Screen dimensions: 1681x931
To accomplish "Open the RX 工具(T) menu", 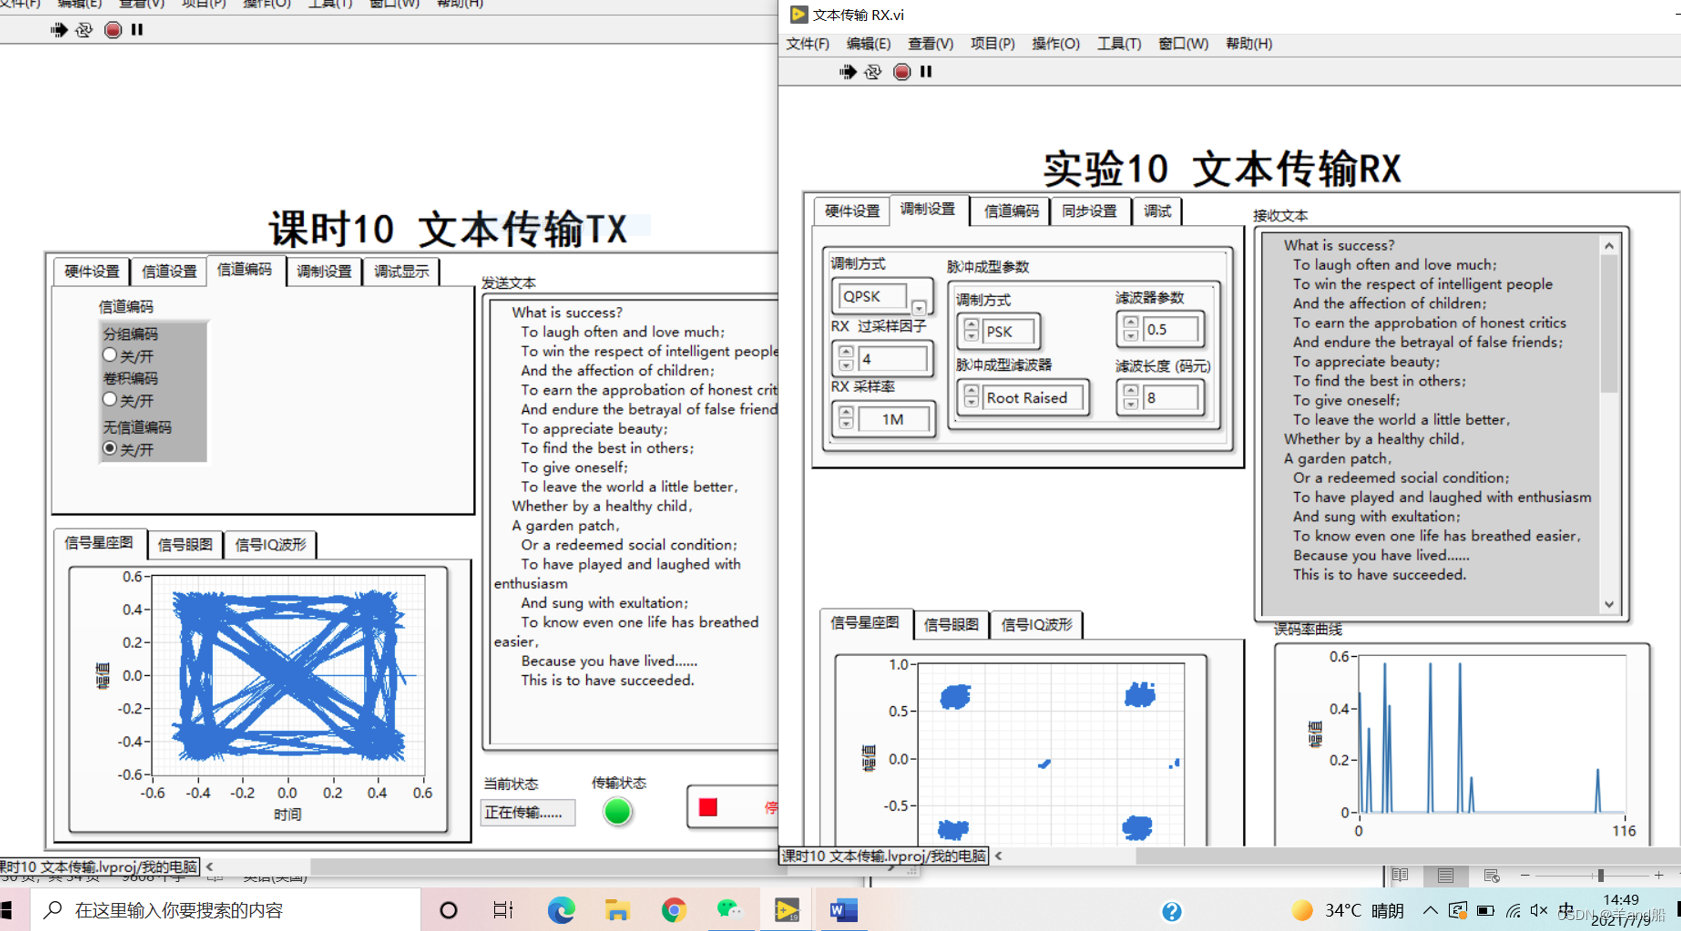I will click(1118, 44).
